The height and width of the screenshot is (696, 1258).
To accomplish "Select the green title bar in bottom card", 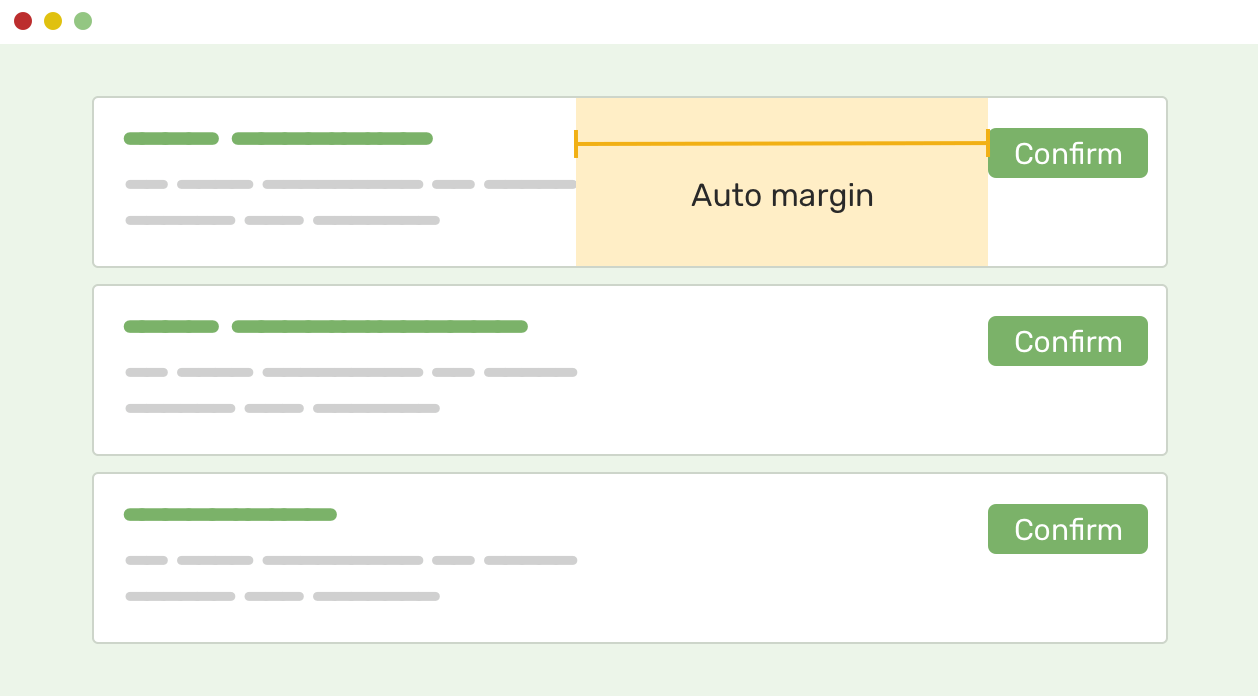I will tap(230, 515).
